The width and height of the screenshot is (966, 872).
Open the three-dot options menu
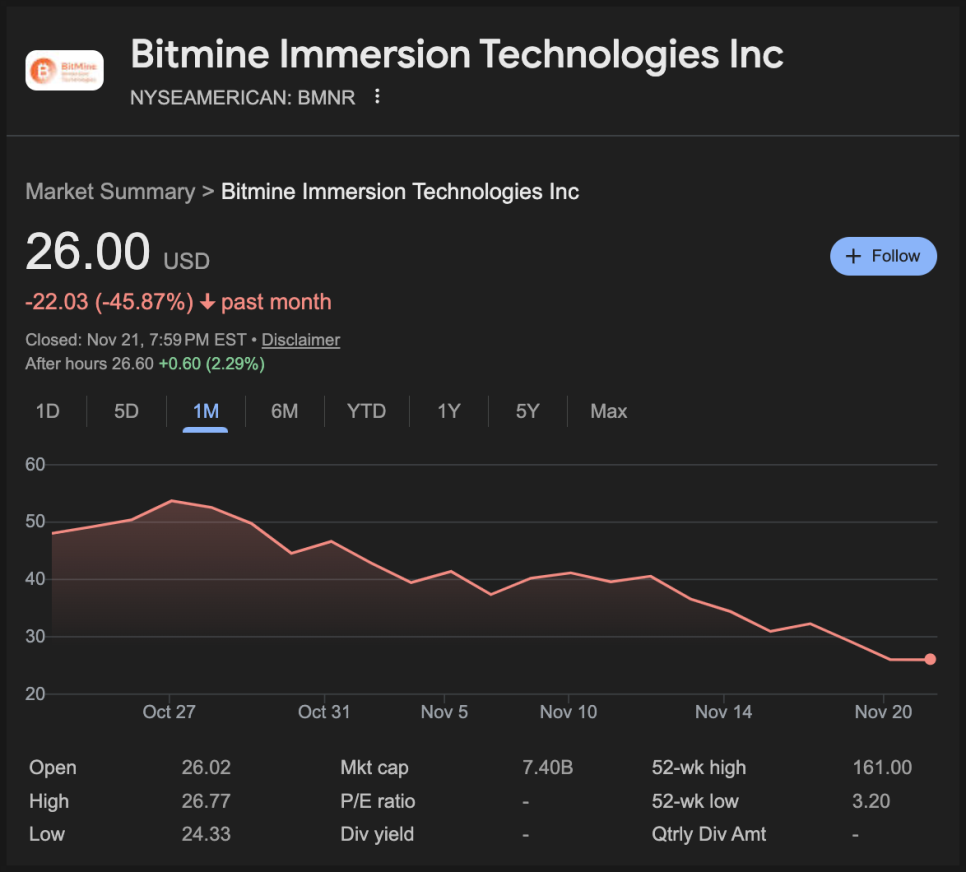pos(377,97)
